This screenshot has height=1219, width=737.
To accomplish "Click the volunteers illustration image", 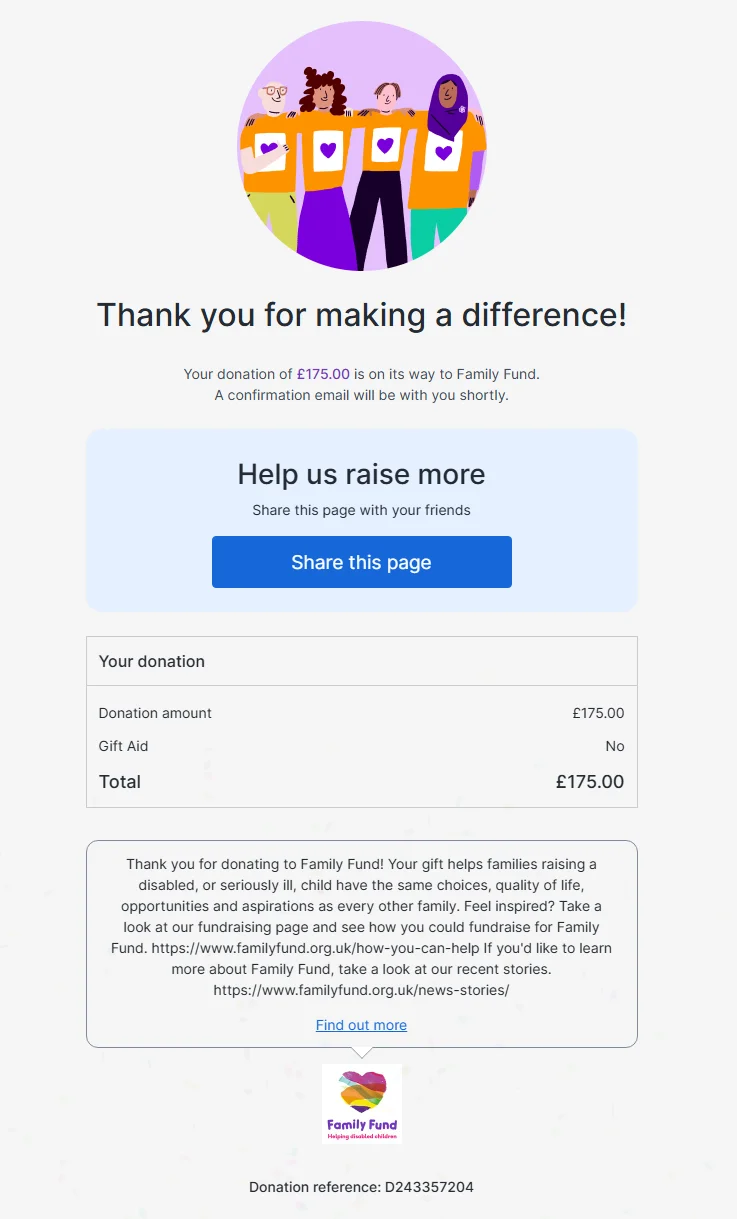I will [x=362, y=150].
